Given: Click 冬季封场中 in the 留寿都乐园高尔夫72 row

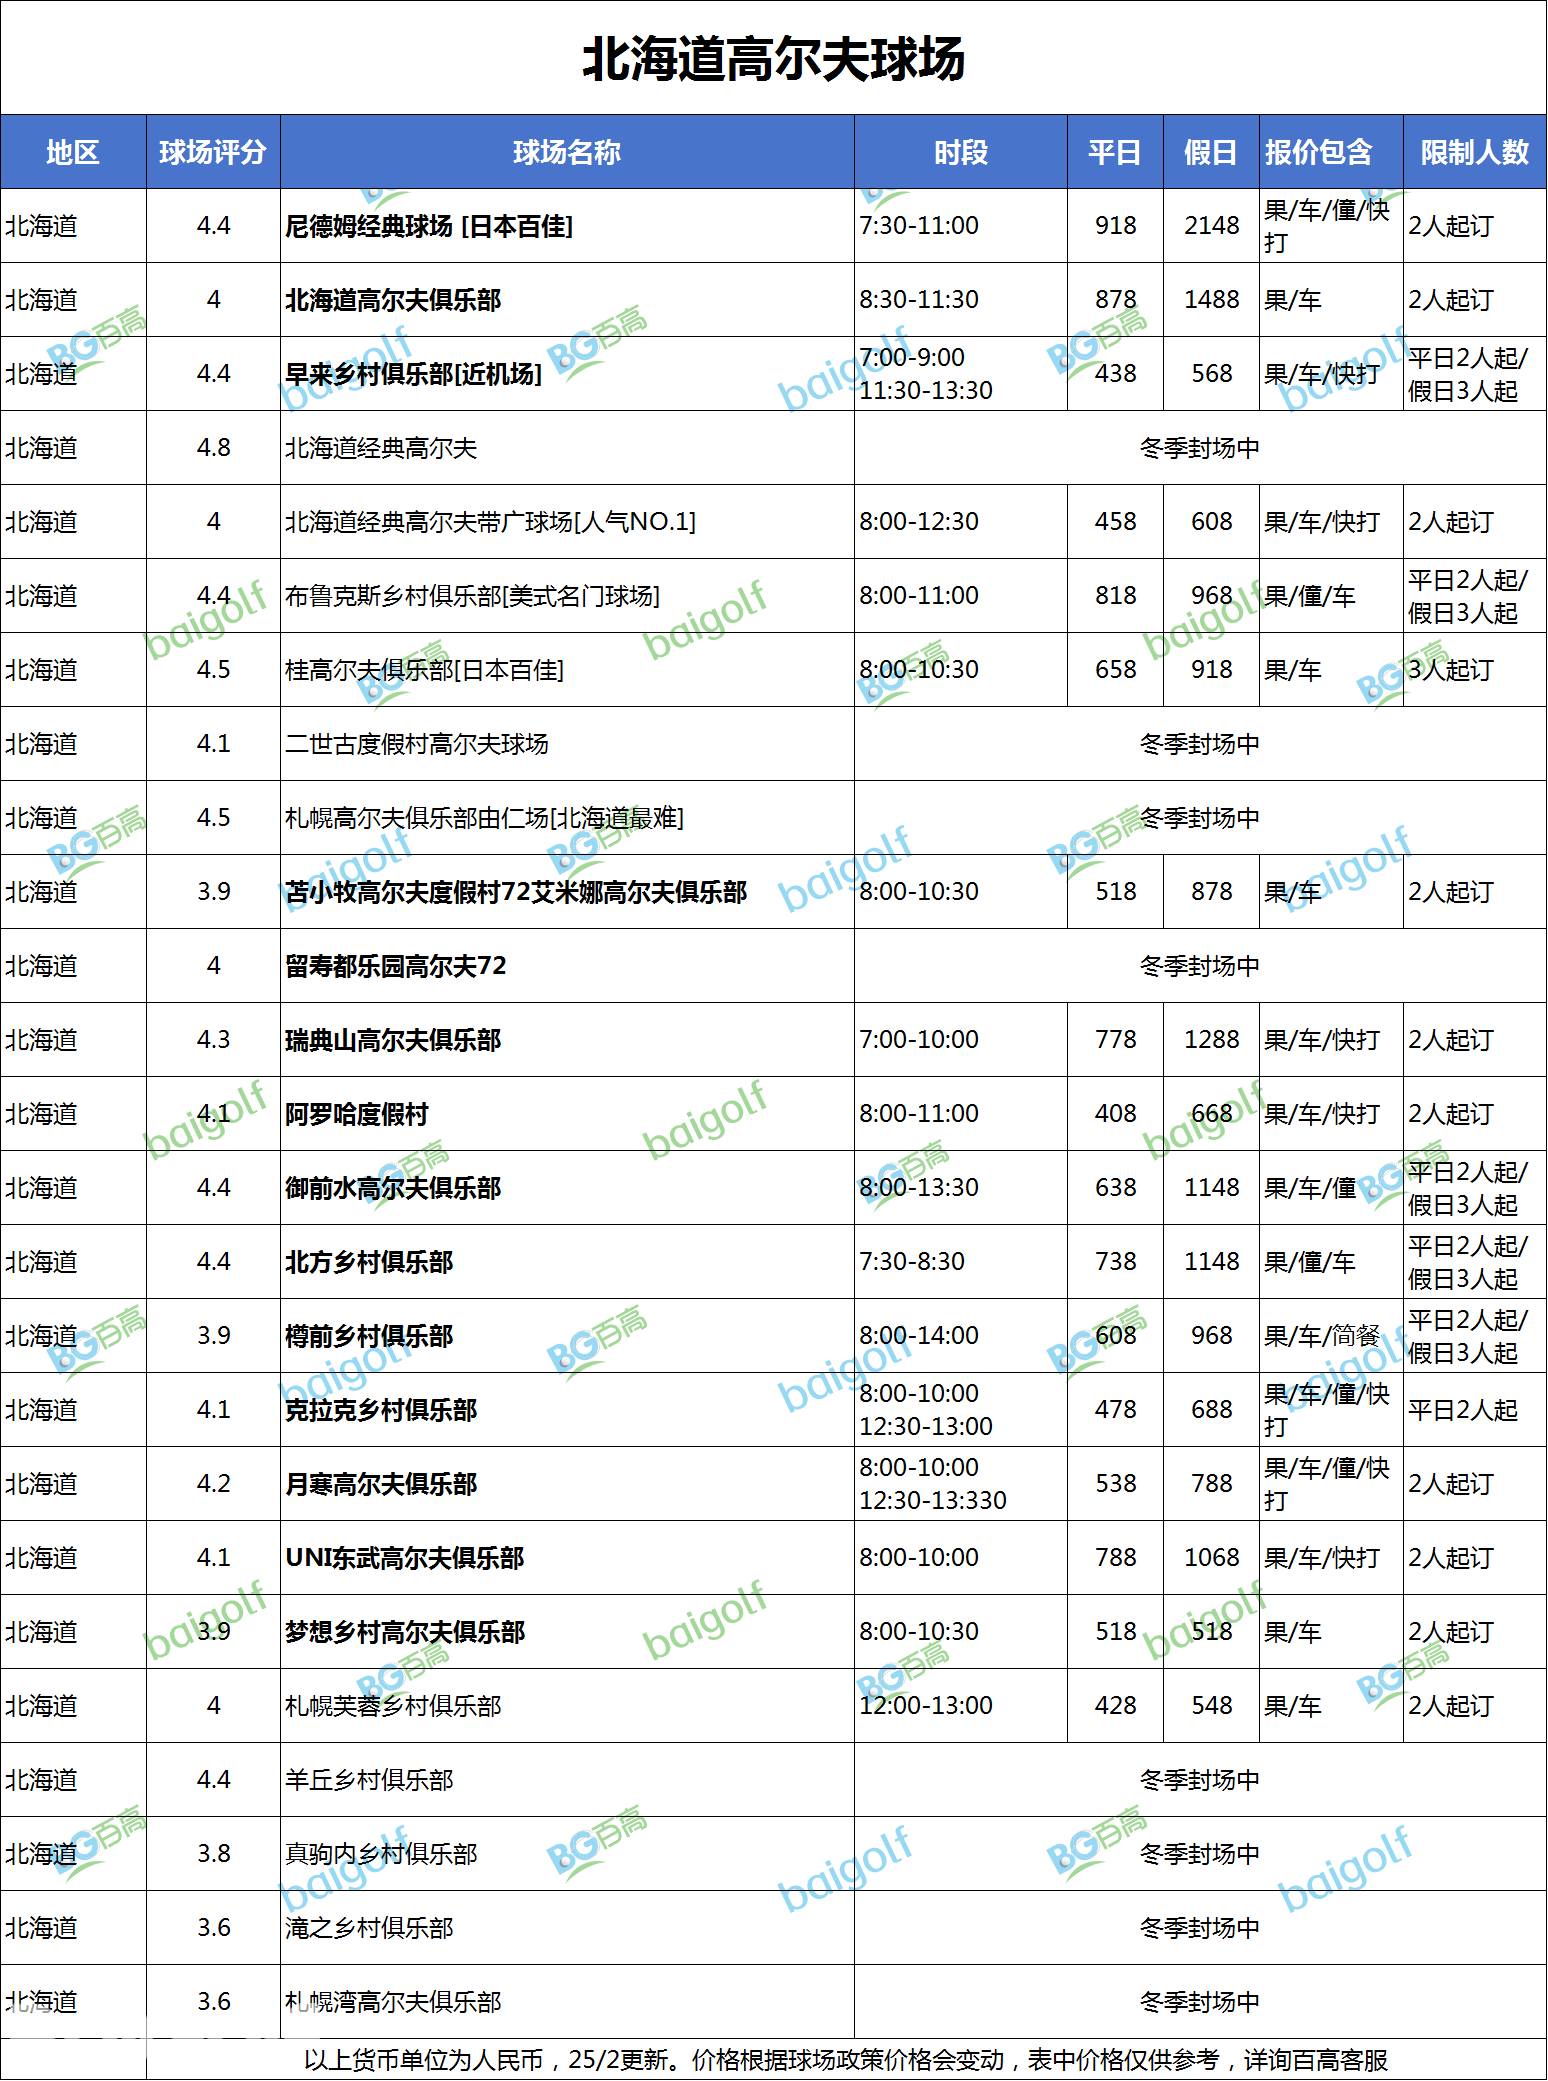Looking at the screenshot, I should point(1199,966).
